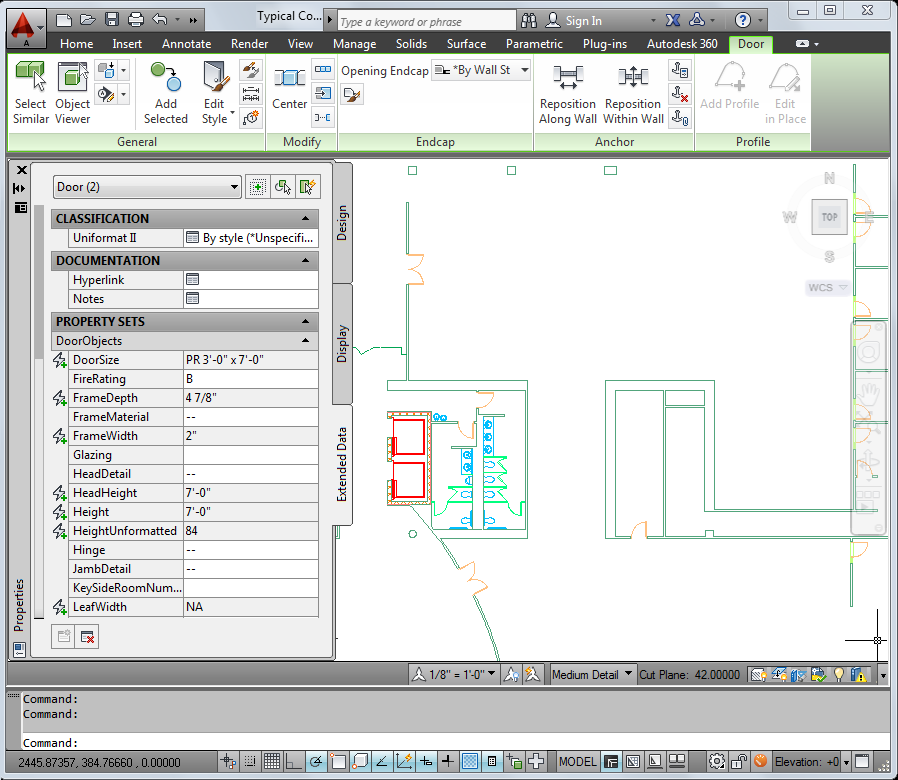Click the binoculars search icon
Image resolution: width=898 pixels, height=780 pixels.
[x=529, y=21]
